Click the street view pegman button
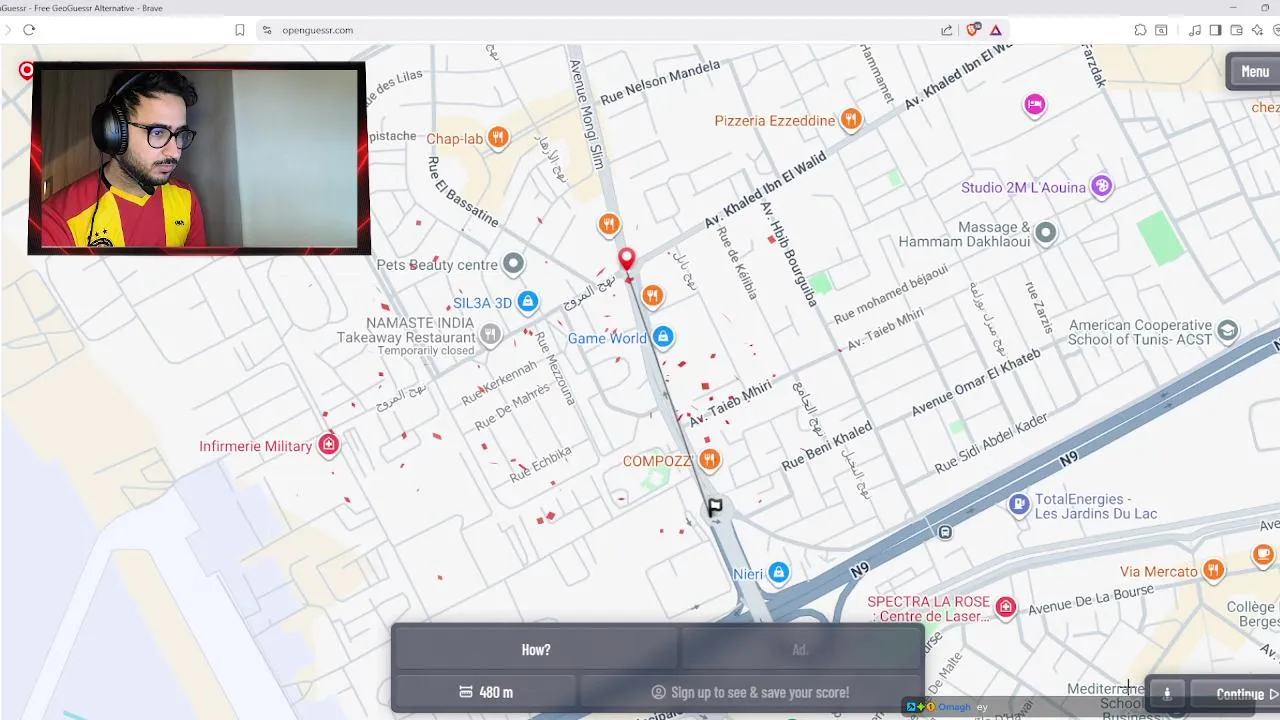 (1166, 693)
